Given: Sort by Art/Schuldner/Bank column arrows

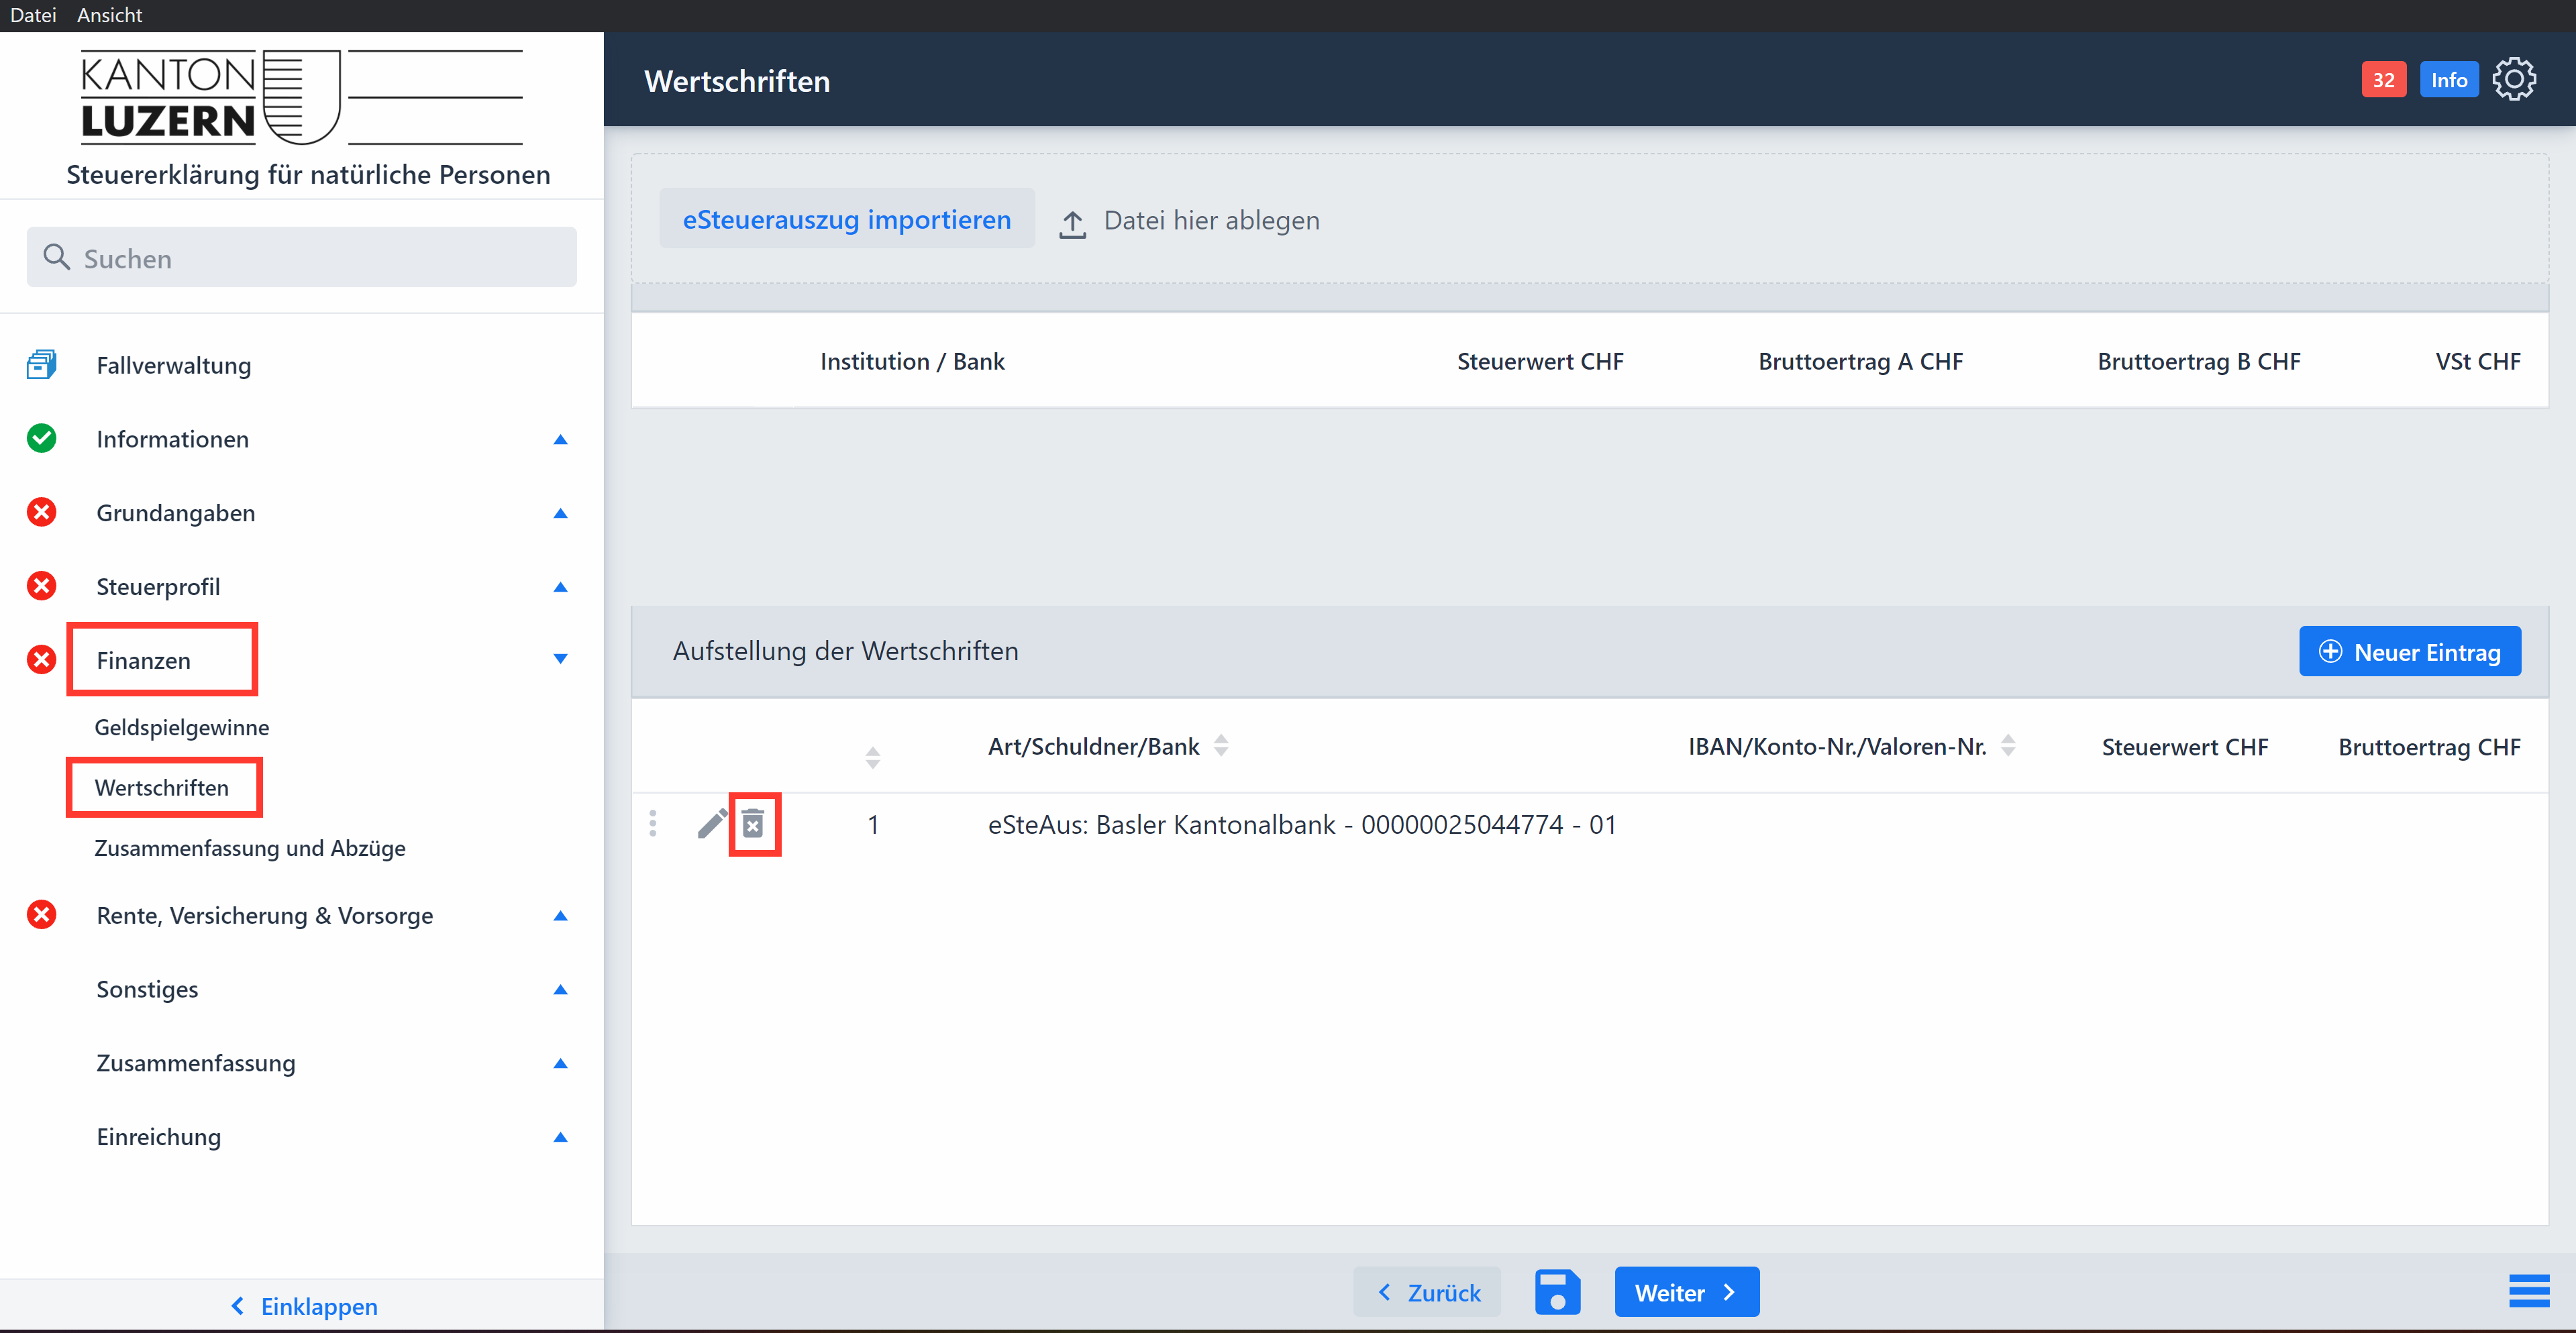Looking at the screenshot, I should pyautogui.click(x=1221, y=746).
